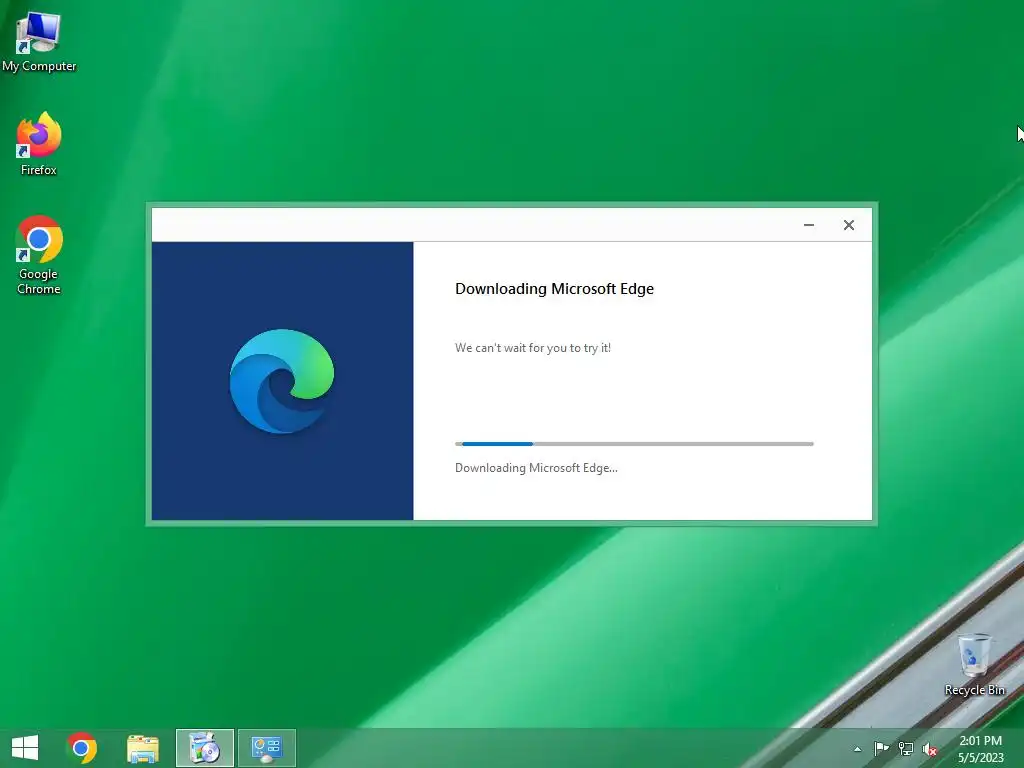
Task: Switch to the installer disc taskbar item
Action: [x=204, y=748]
